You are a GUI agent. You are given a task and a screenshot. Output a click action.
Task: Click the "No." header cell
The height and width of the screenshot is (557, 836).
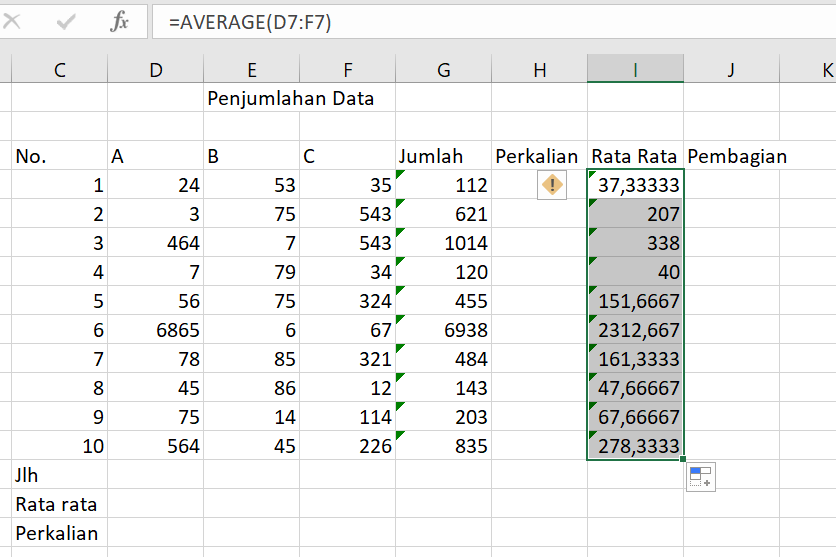coord(59,156)
